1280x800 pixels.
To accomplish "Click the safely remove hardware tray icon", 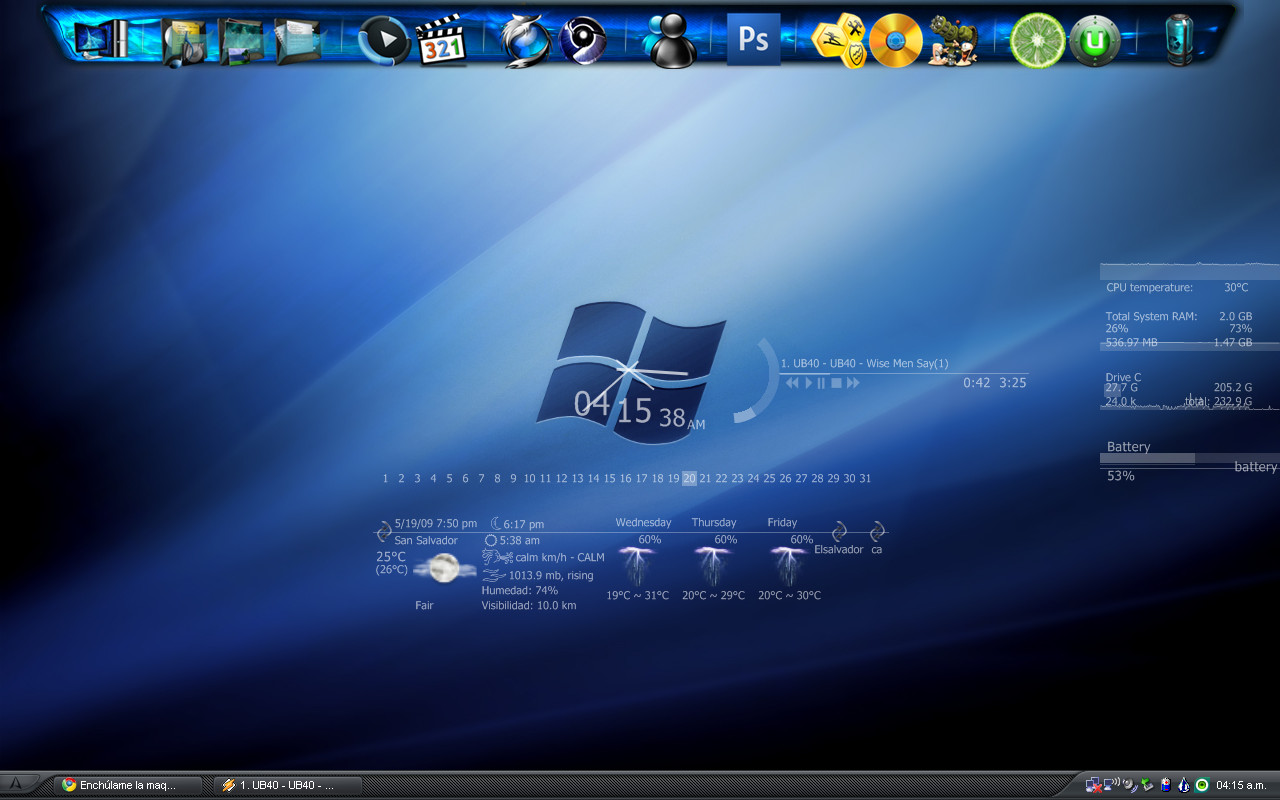I will pyautogui.click(x=1148, y=786).
